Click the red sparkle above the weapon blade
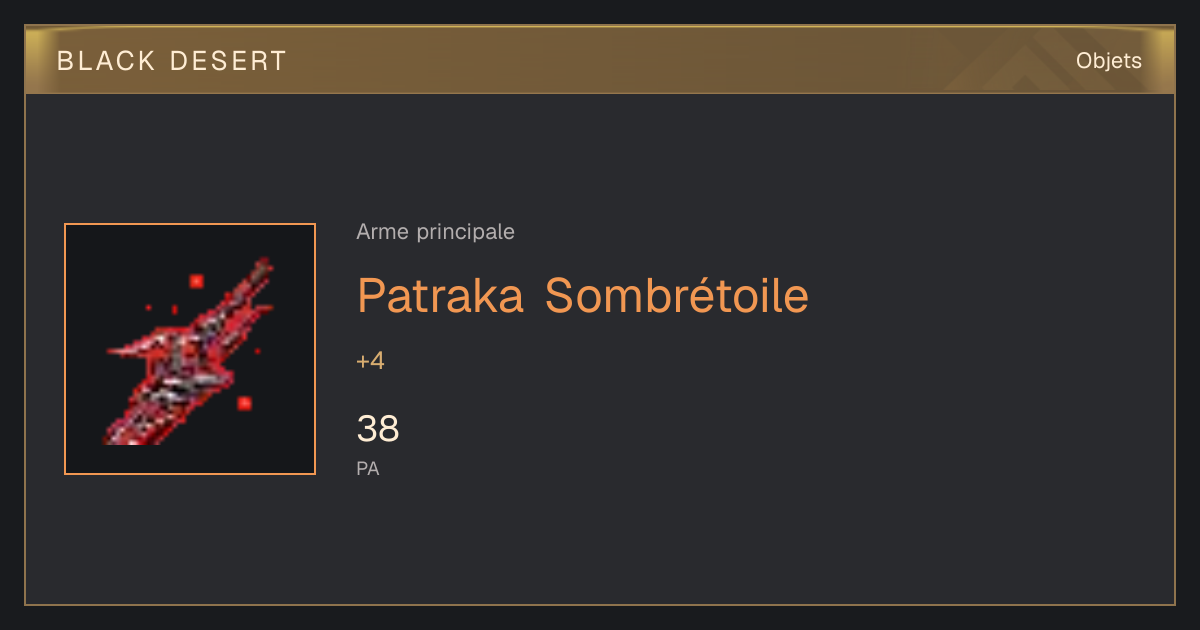Image resolution: width=1200 pixels, height=630 pixels. coord(196,282)
